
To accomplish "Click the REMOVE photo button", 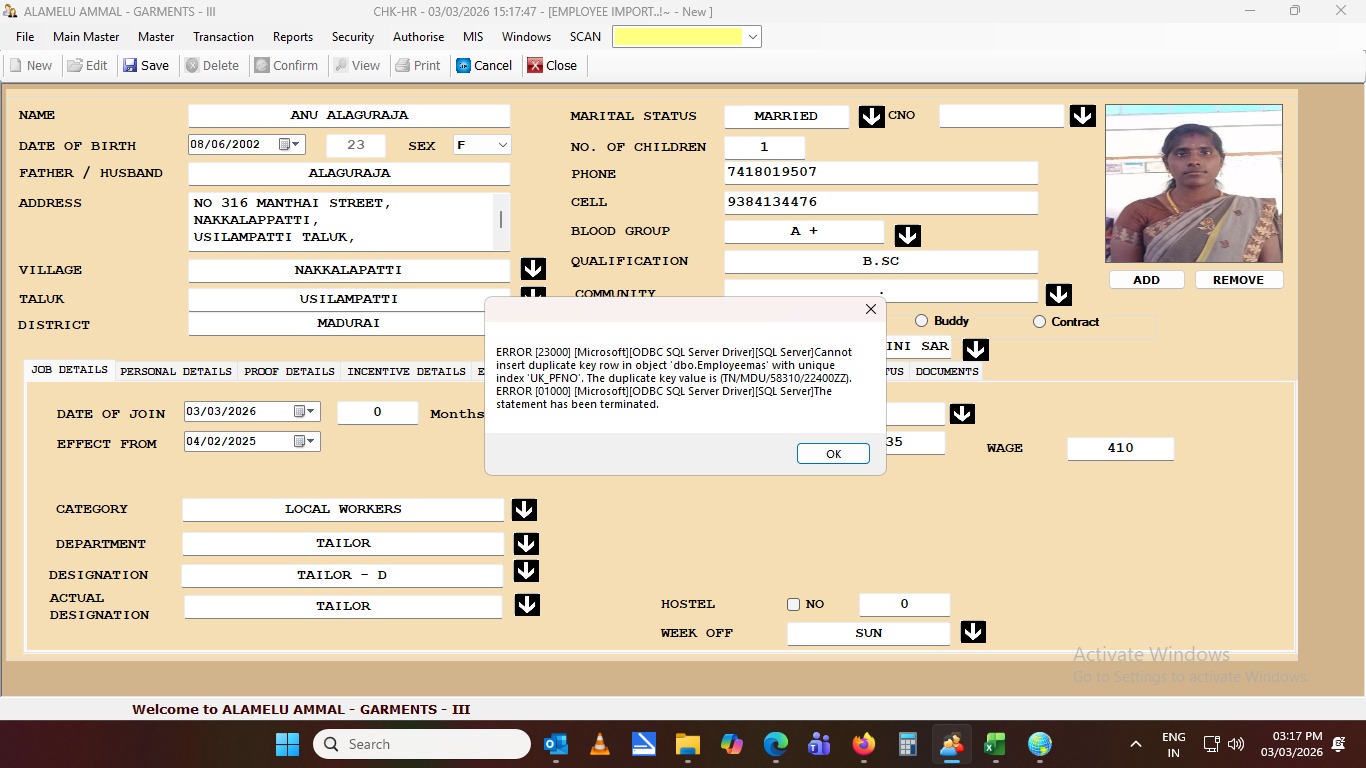I will click(1238, 280).
